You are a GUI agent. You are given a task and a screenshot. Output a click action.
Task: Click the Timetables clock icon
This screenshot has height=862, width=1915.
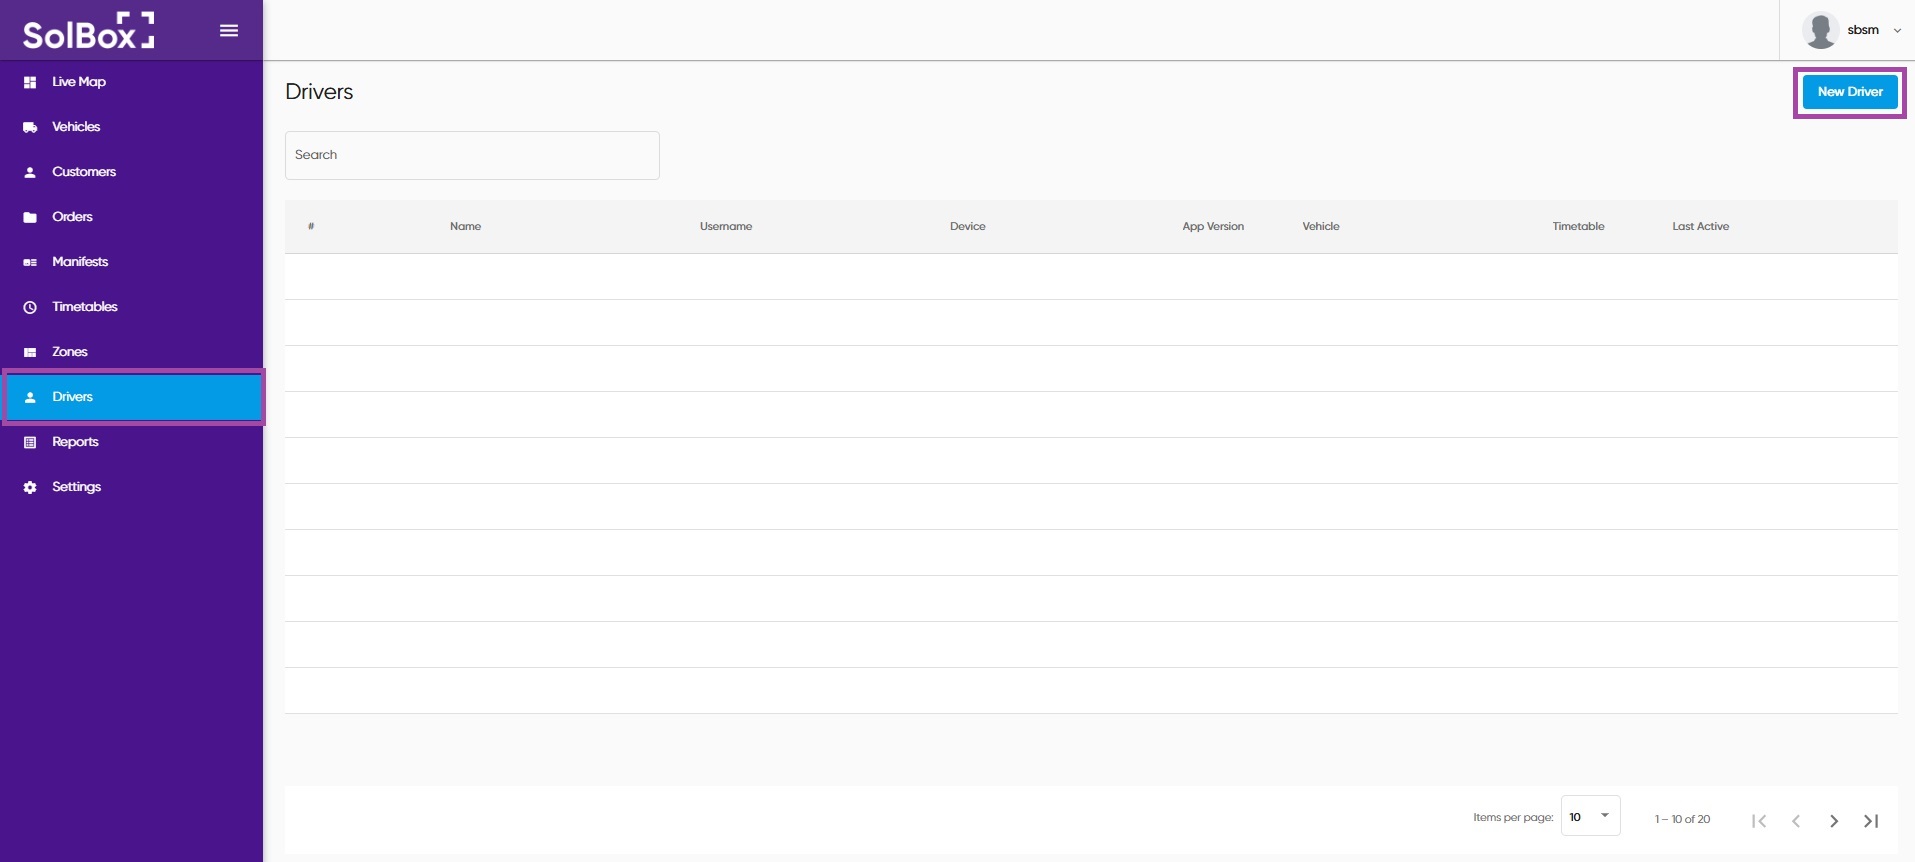point(30,307)
